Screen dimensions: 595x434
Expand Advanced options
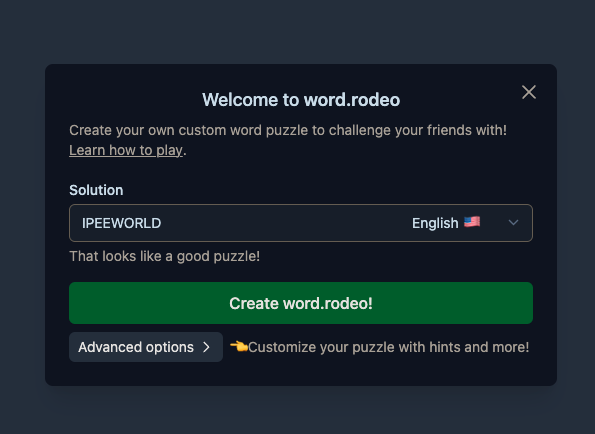click(x=146, y=347)
